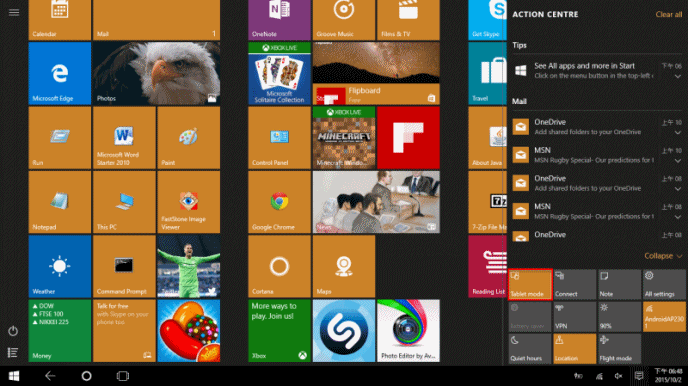The width and height of the screenshot is (688, 386).
Task: Click the taskbar clock and date
Action: [669, 376]
